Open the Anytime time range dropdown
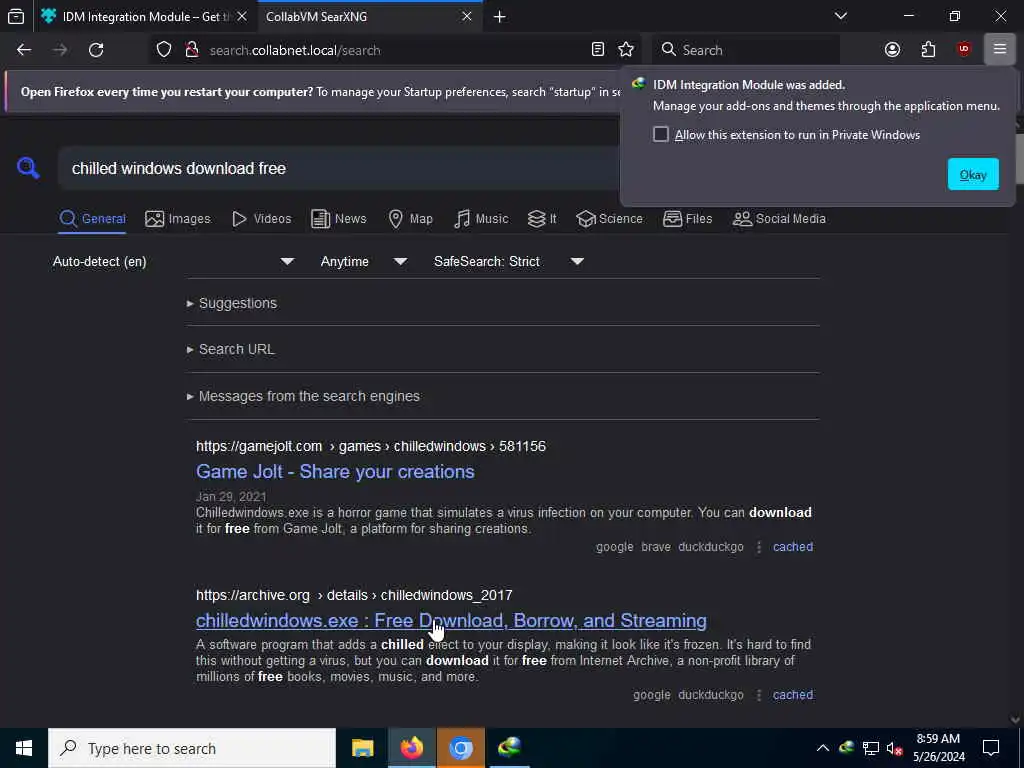Image resolution: width=1024 pixels, height=768 pixels. click(x=364, y=261)
